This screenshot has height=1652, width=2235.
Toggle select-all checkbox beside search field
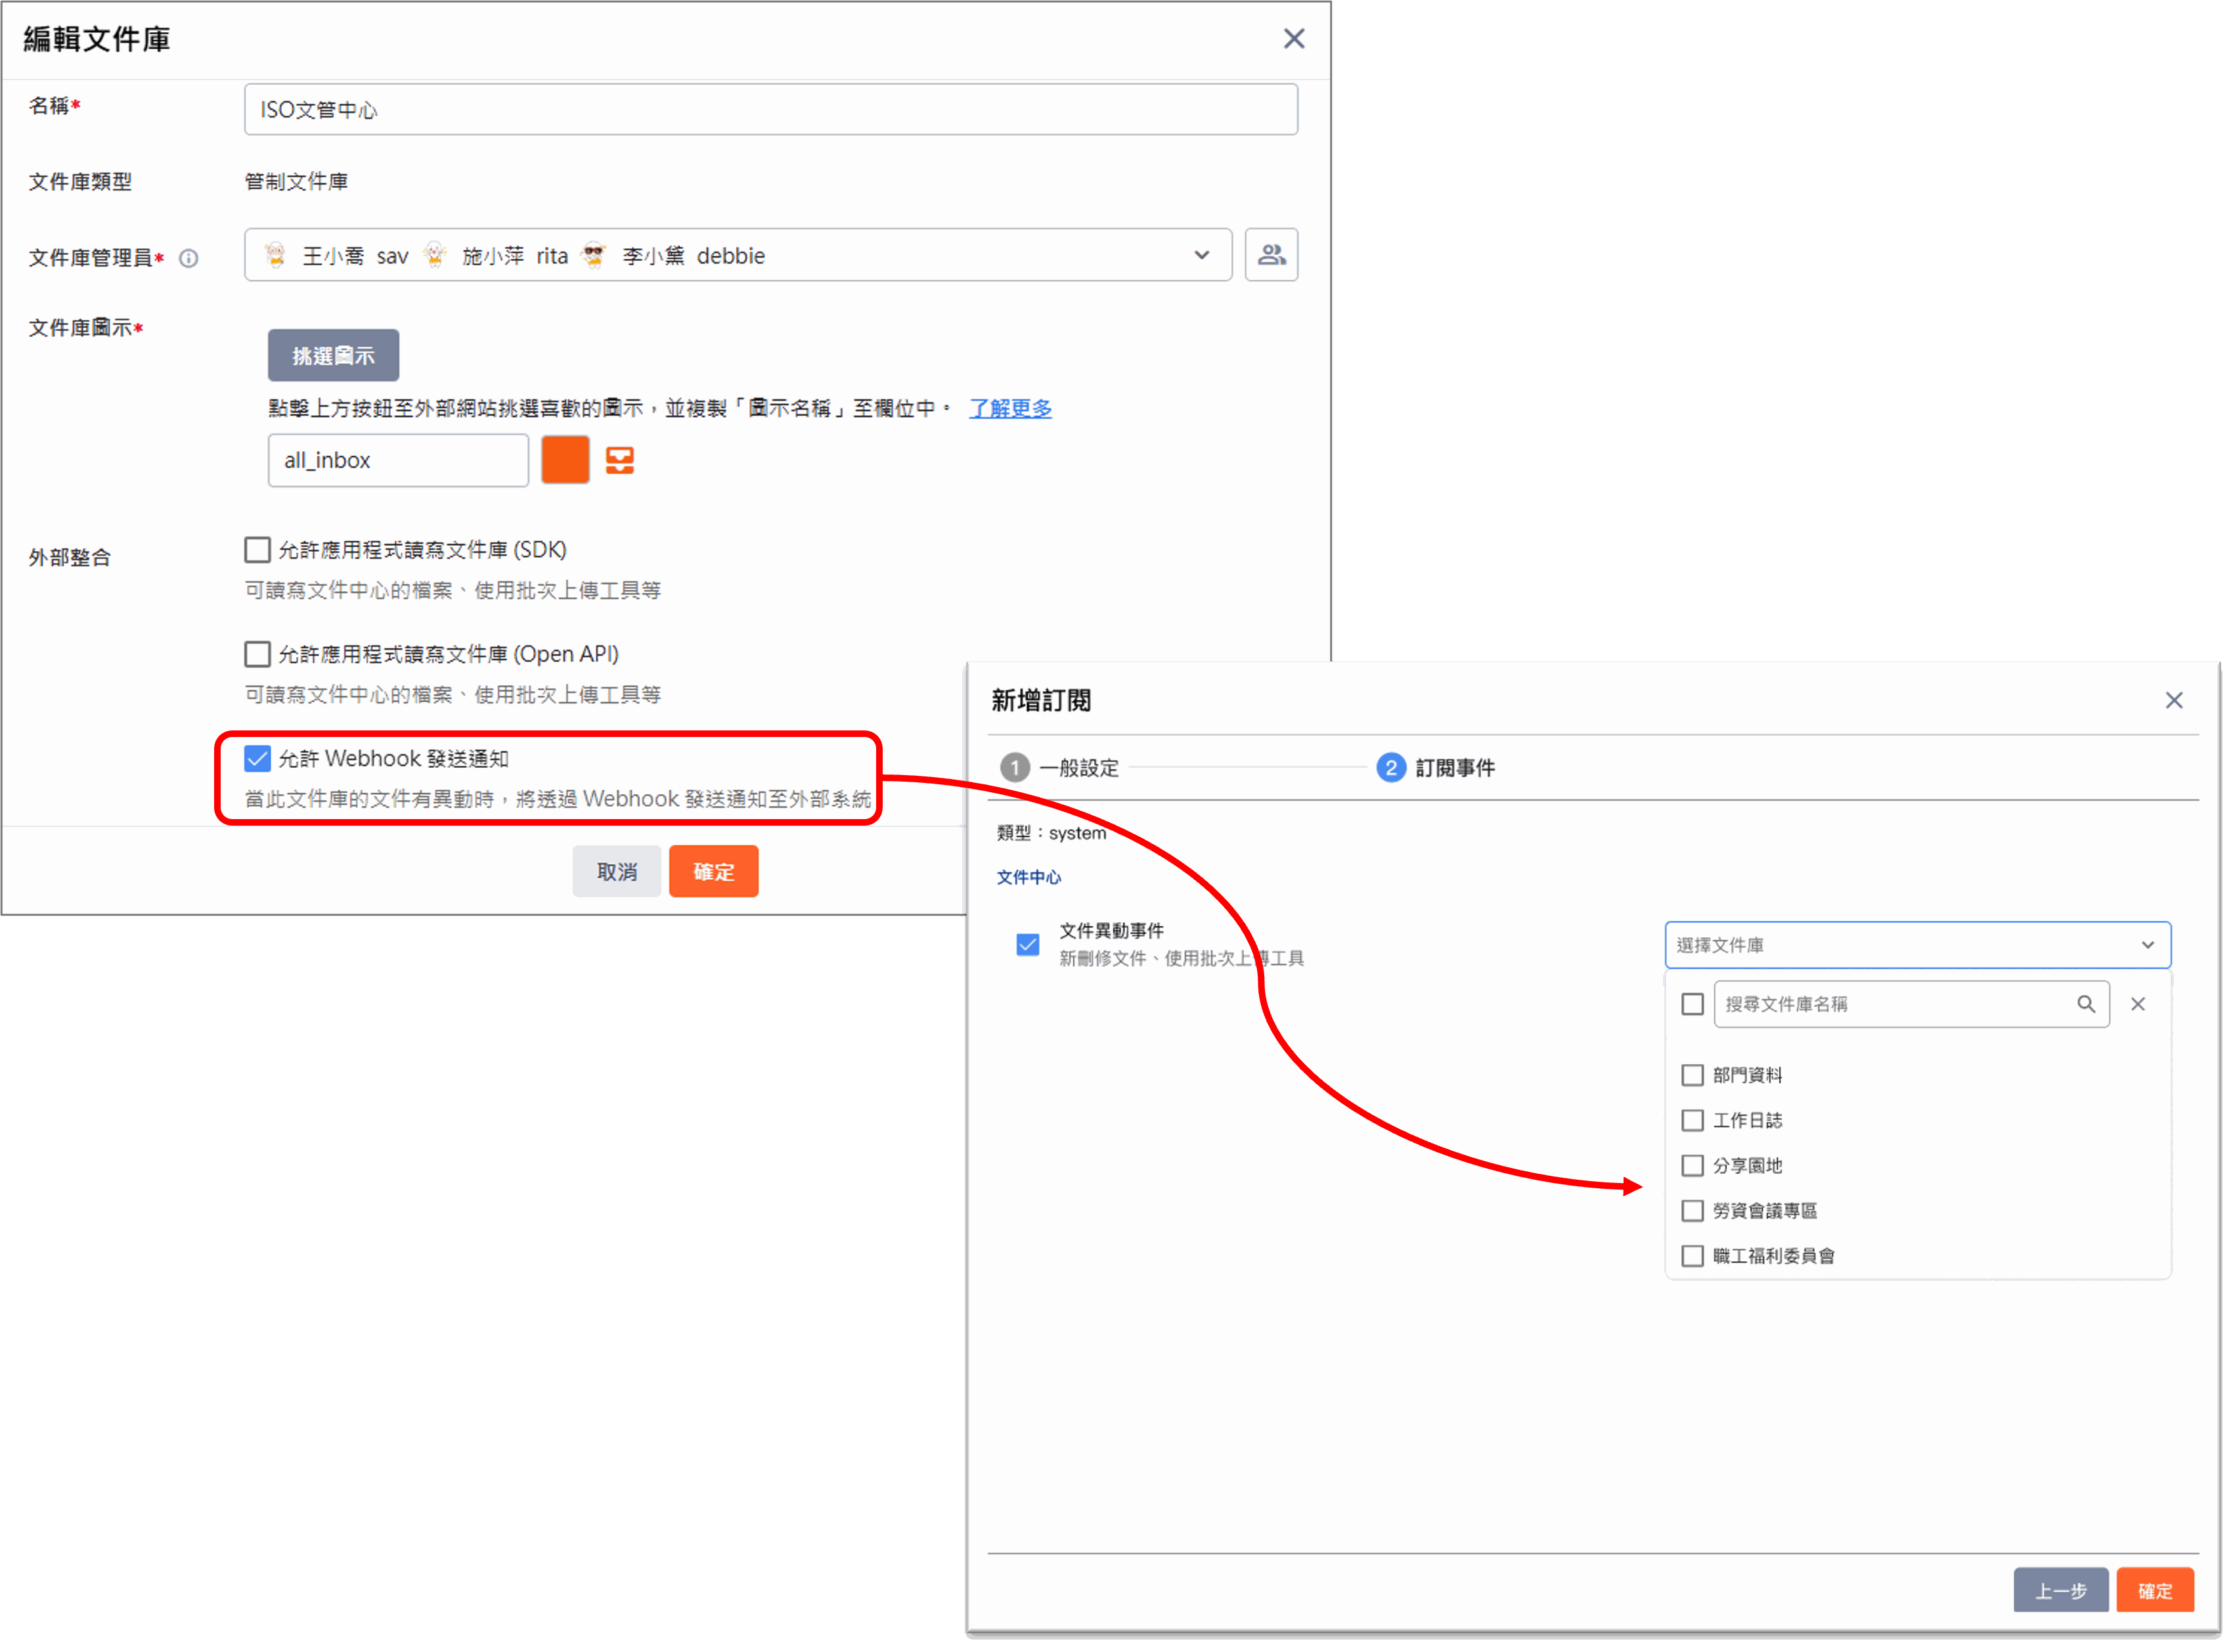point(1692,1004)
